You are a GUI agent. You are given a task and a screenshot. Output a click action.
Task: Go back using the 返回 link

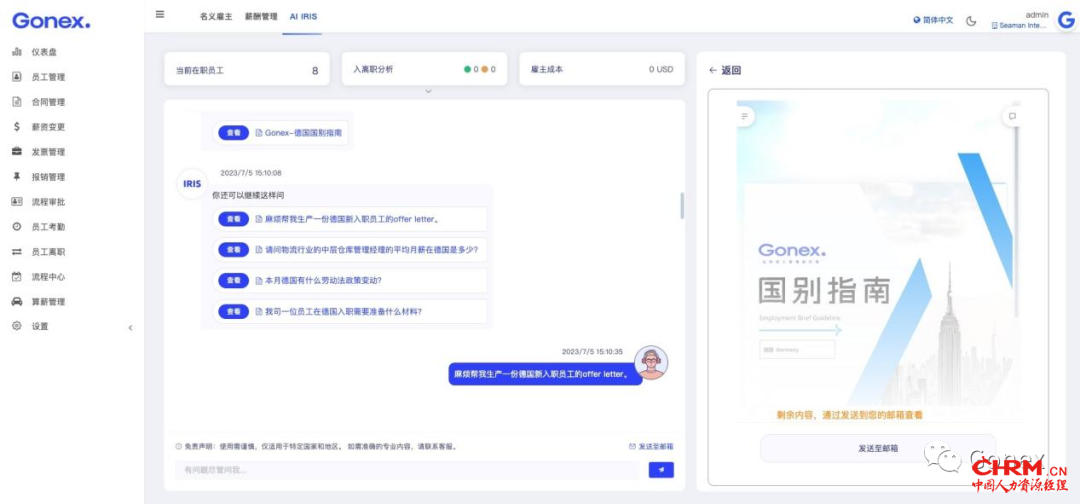(725, 70)
